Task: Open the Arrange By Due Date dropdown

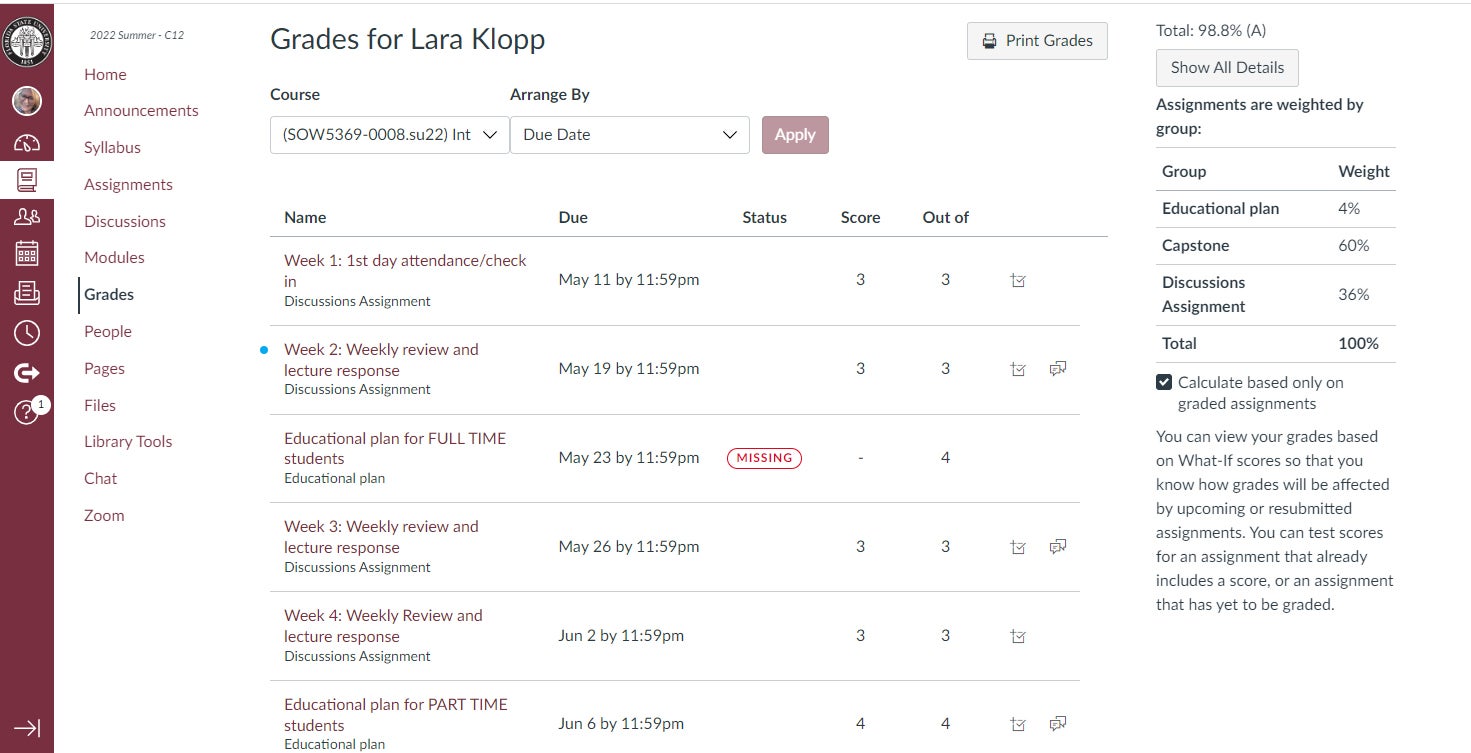Action: [x=629, y=135]
